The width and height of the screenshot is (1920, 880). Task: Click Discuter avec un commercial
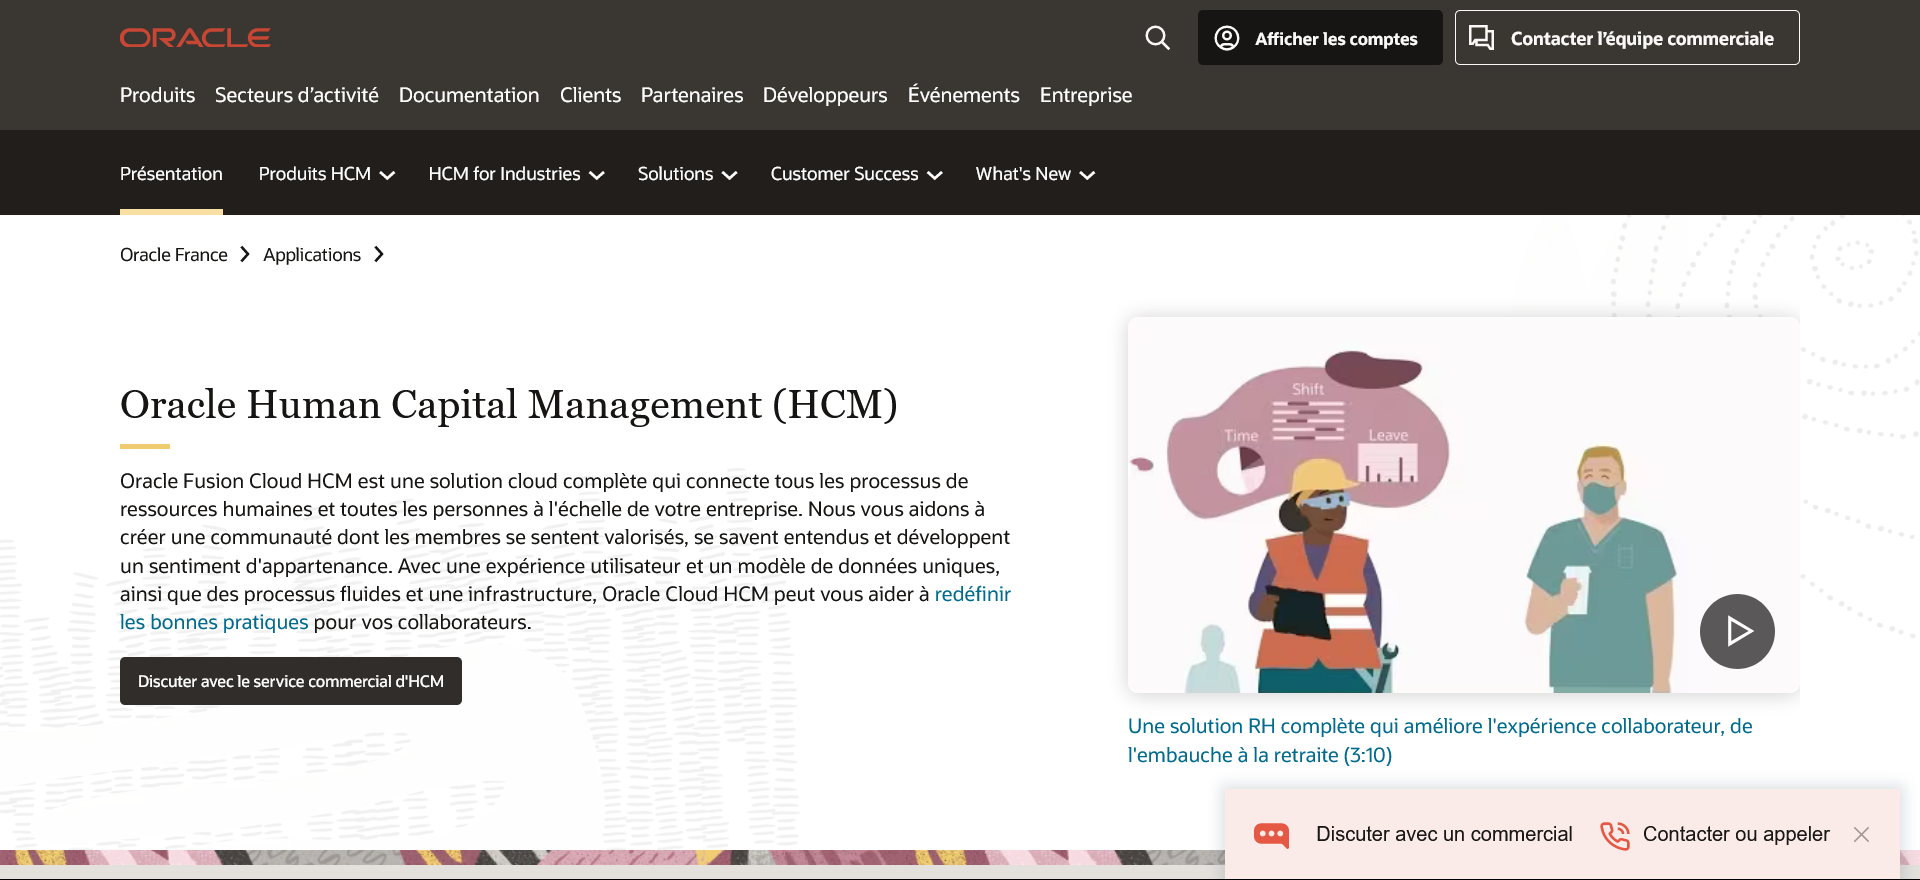click(x=1444, y=834)
